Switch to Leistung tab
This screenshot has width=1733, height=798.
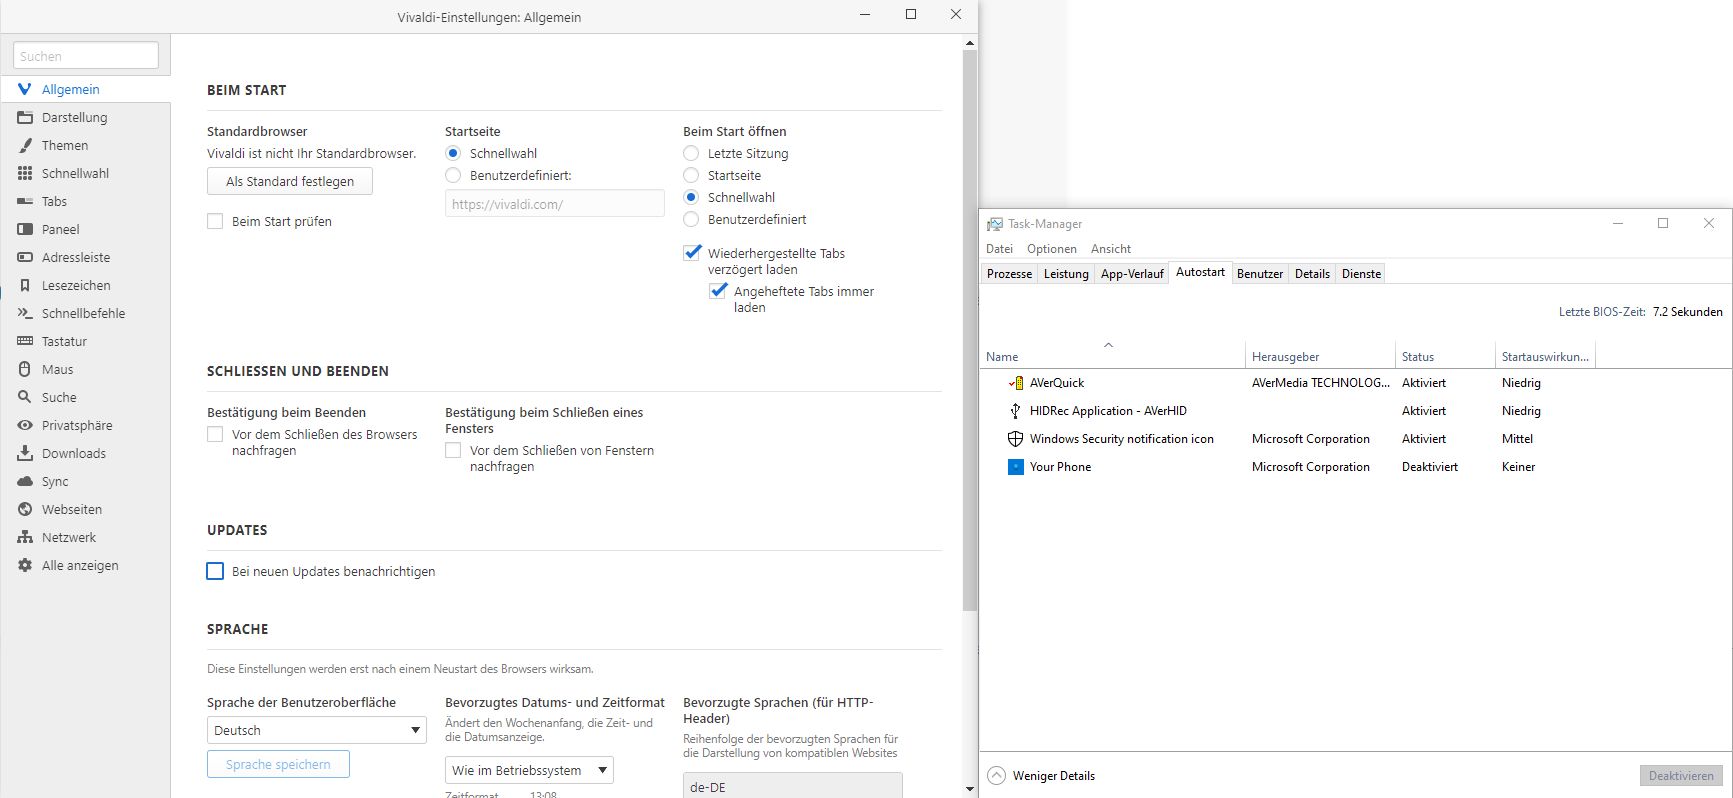tap(1066, 273)
